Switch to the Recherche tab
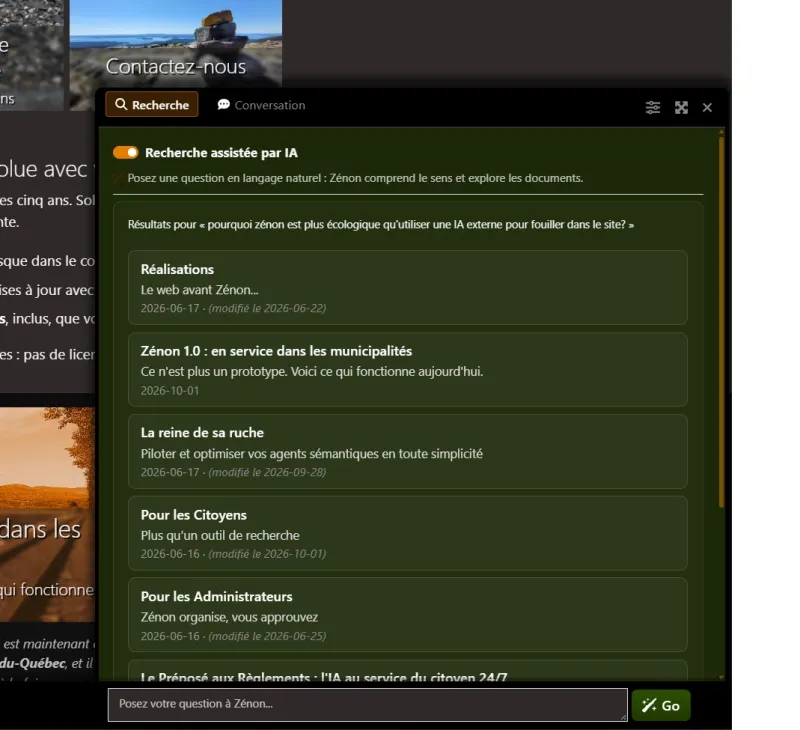800x730 pixels. [152, 105]
